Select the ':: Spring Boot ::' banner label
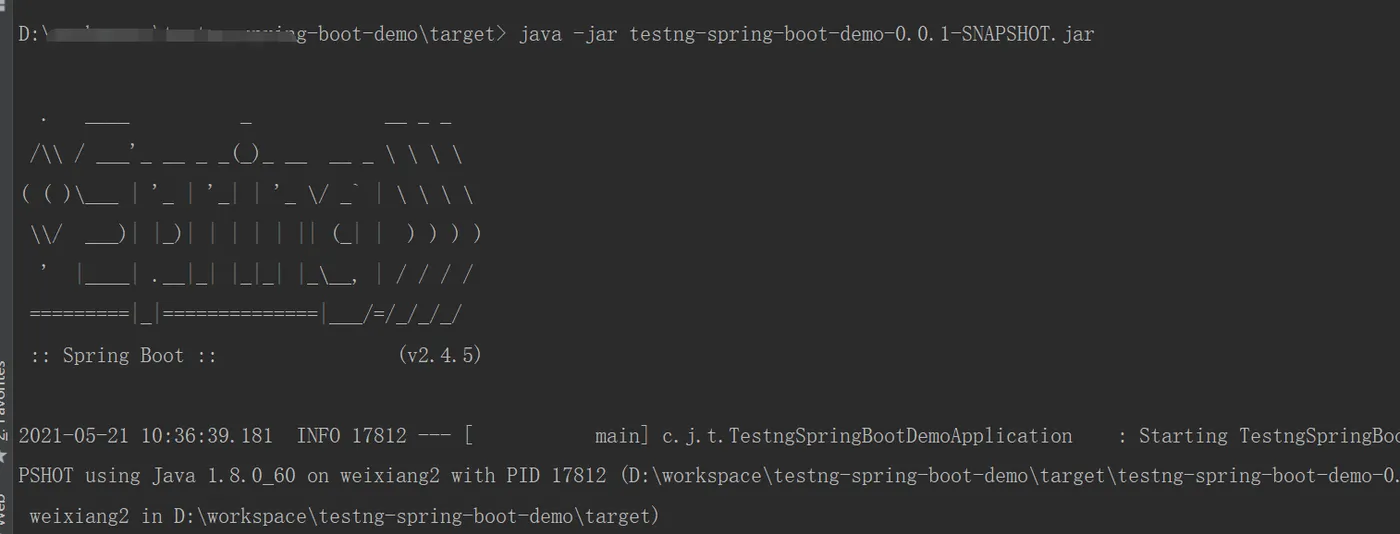 [123, 355]
